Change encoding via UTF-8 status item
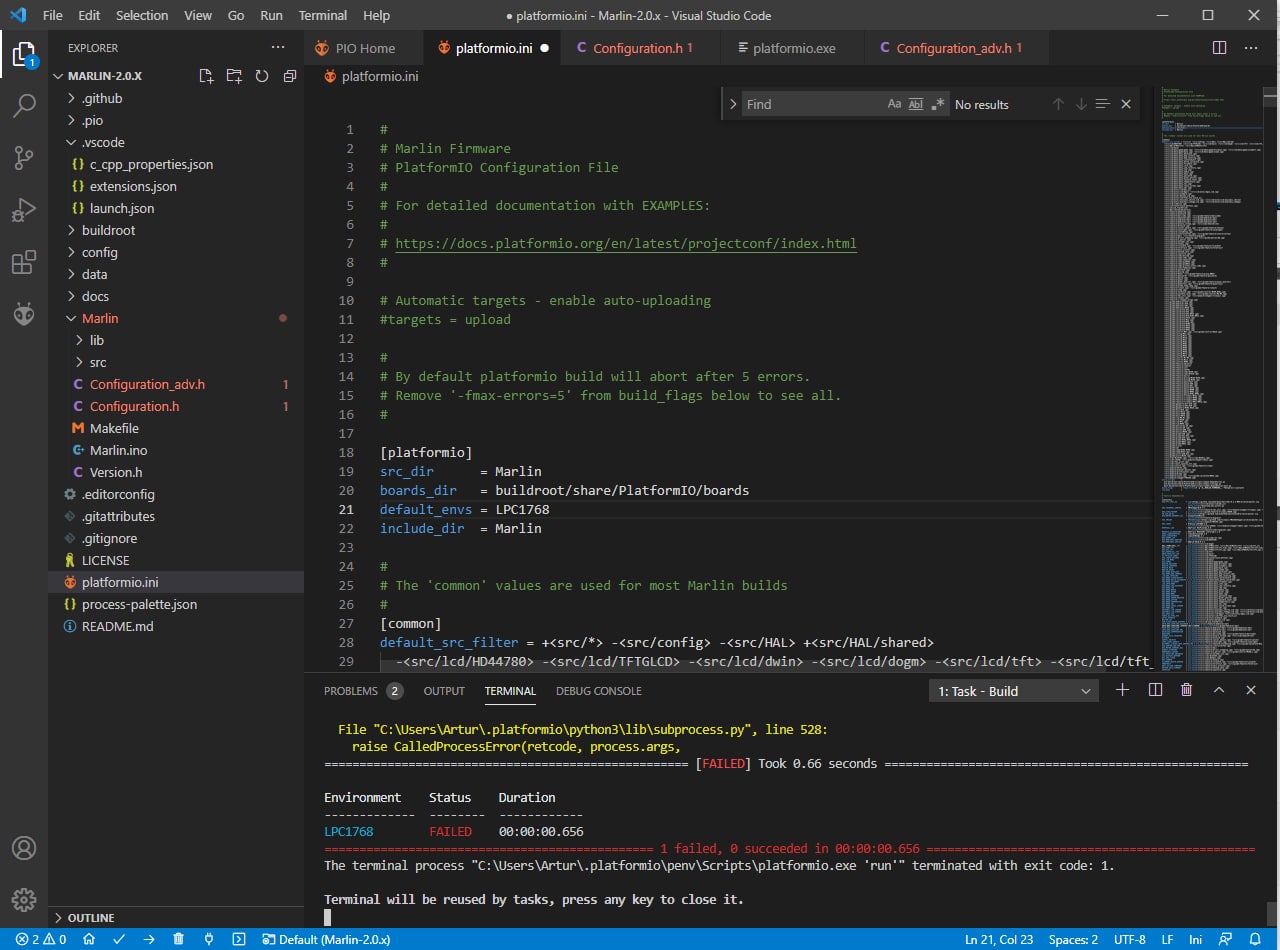The image size is (1280, 950). (1129, 939)
